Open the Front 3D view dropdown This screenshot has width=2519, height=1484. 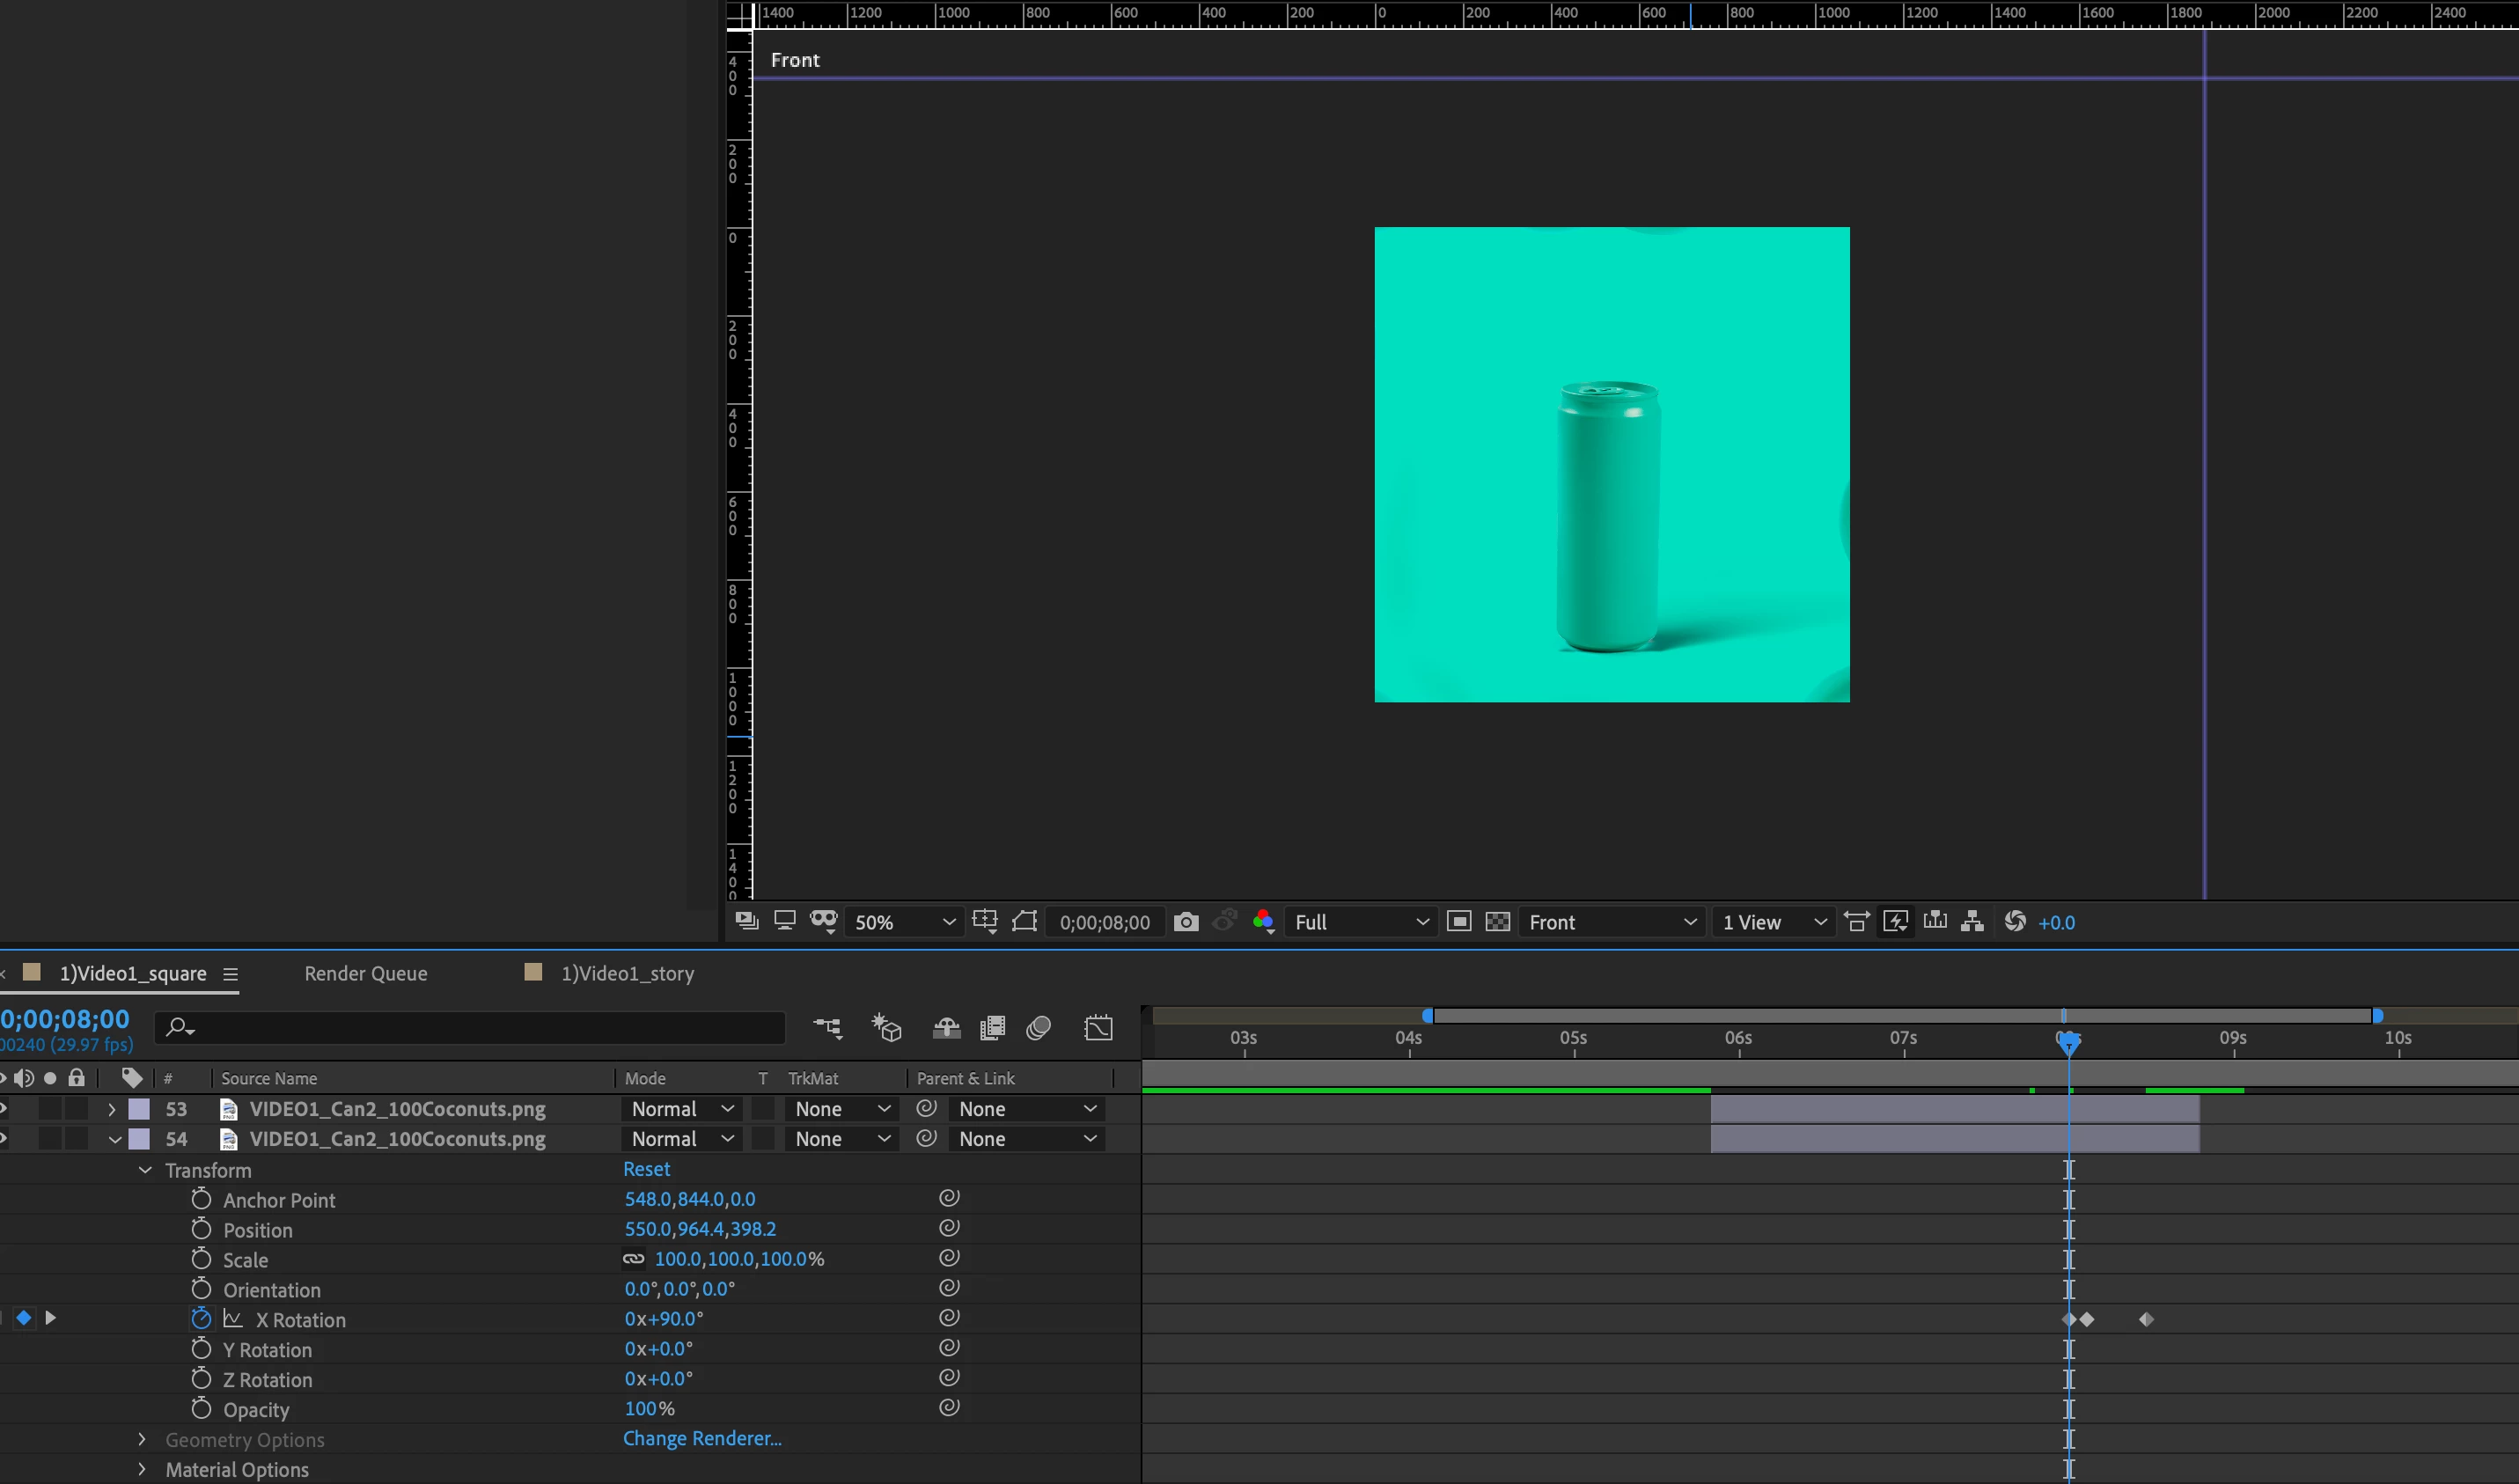click(x=1612, y=922)
